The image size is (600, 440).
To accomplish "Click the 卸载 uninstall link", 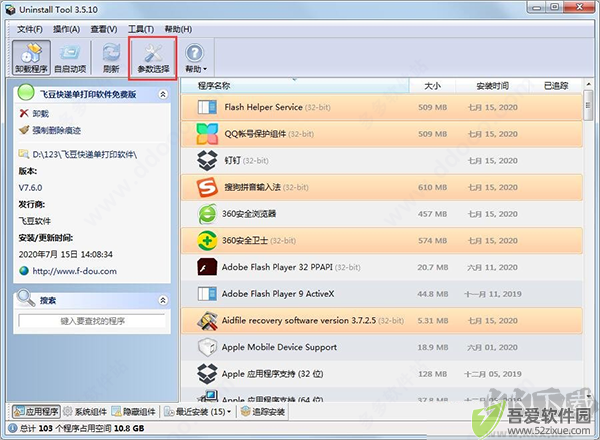I will [x=41, y=114].
